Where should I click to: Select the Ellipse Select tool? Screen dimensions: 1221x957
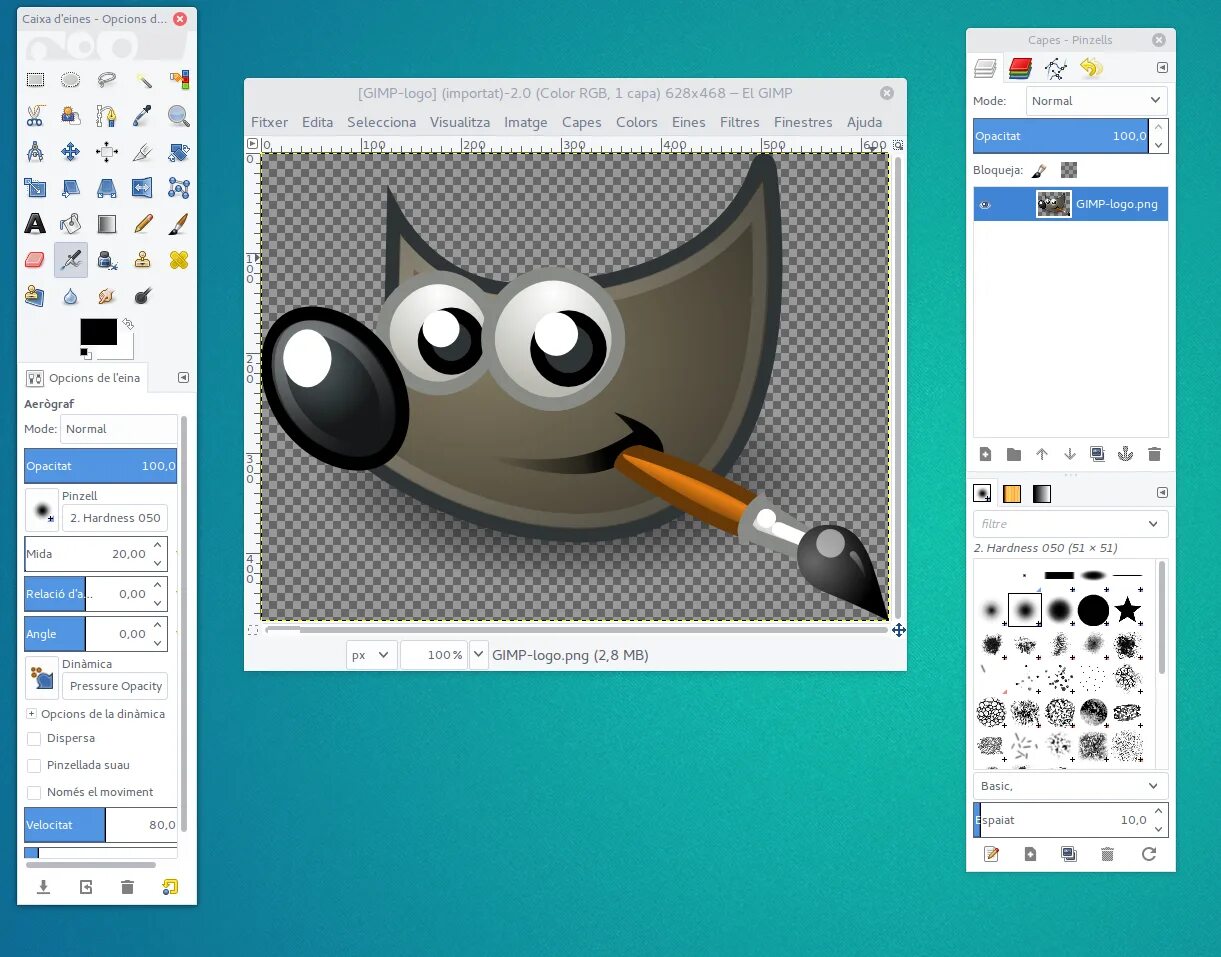coord(71,80)
